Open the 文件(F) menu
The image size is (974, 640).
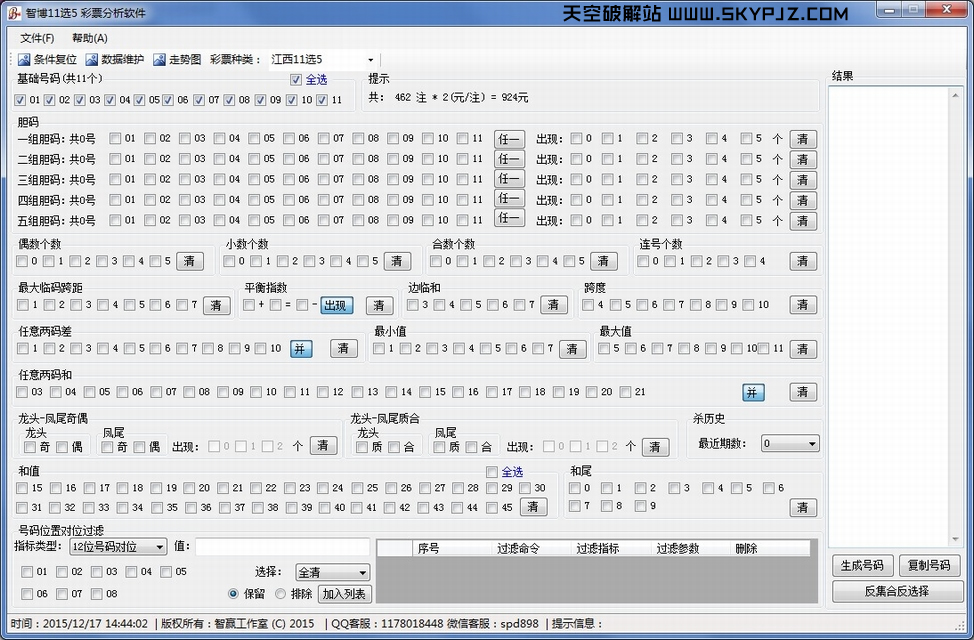tap(37, 38)
